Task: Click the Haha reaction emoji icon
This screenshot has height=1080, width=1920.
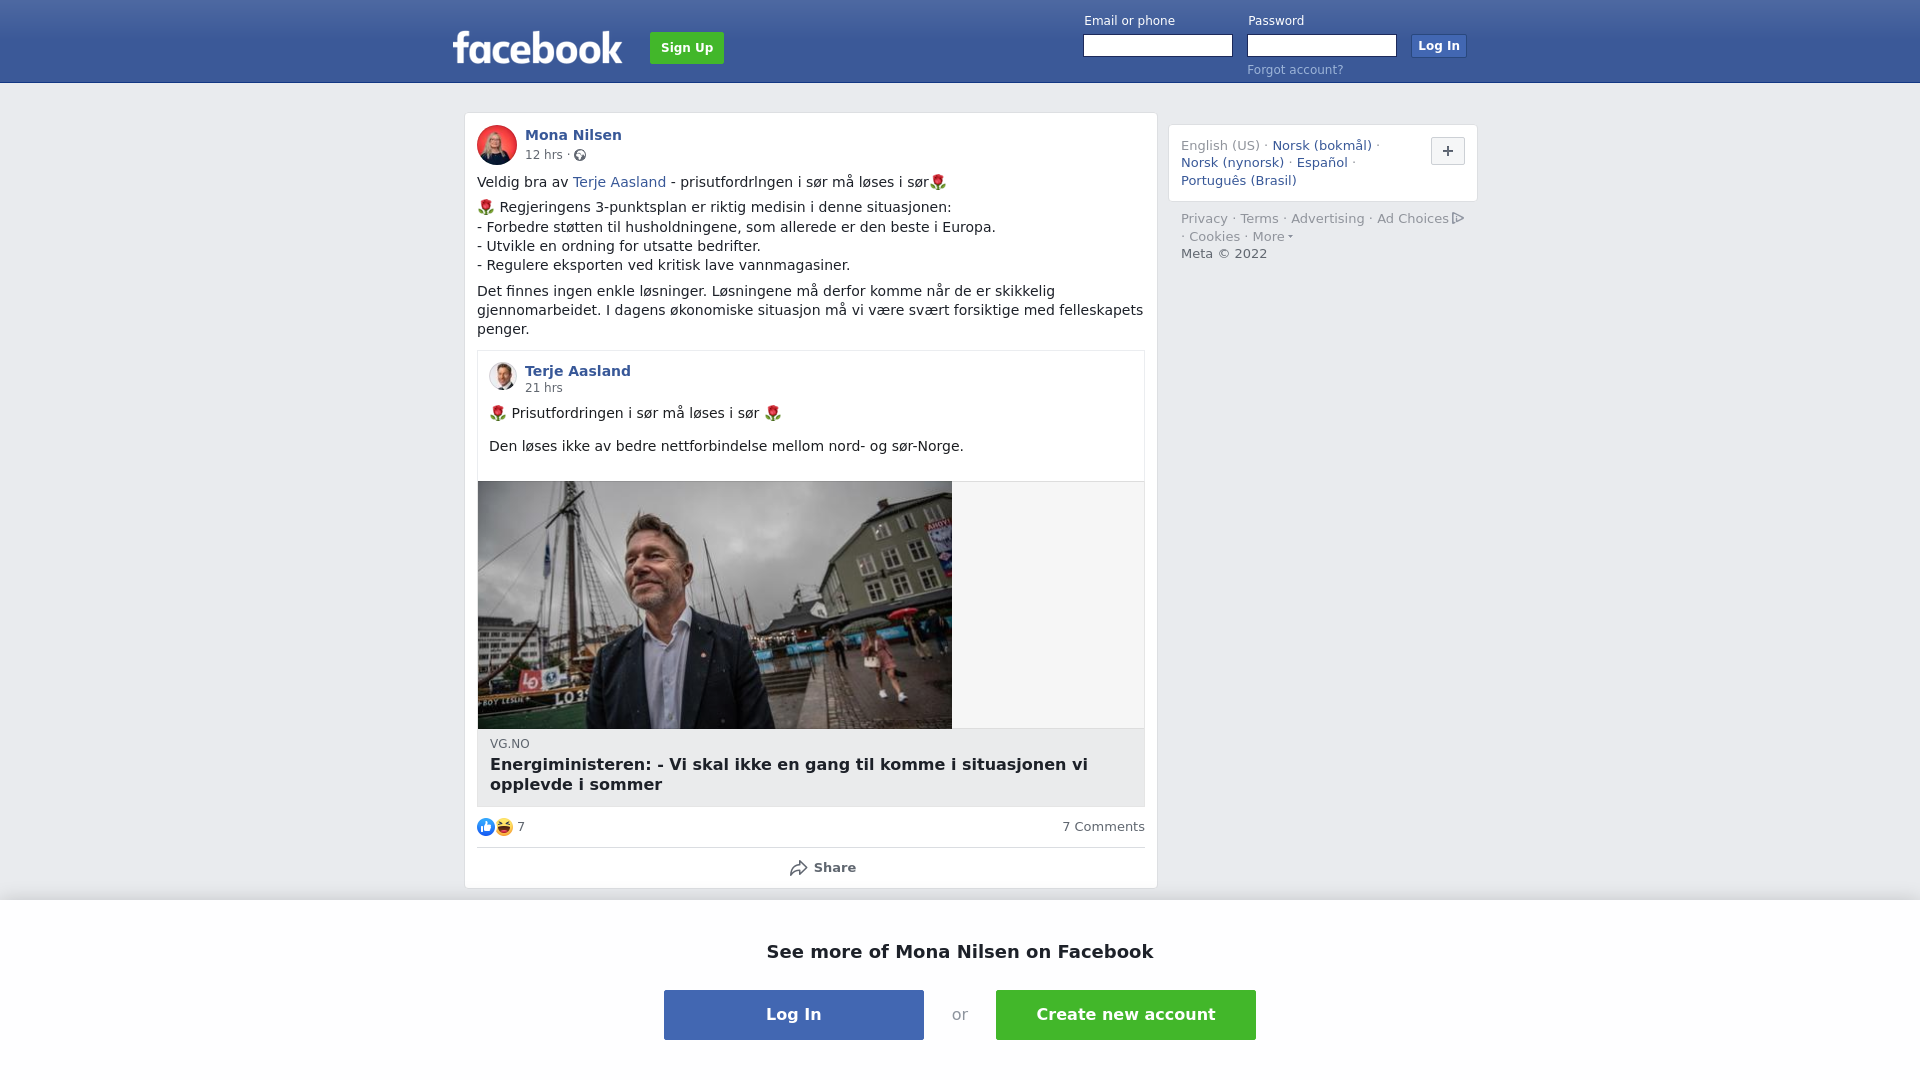Action: 504,827
